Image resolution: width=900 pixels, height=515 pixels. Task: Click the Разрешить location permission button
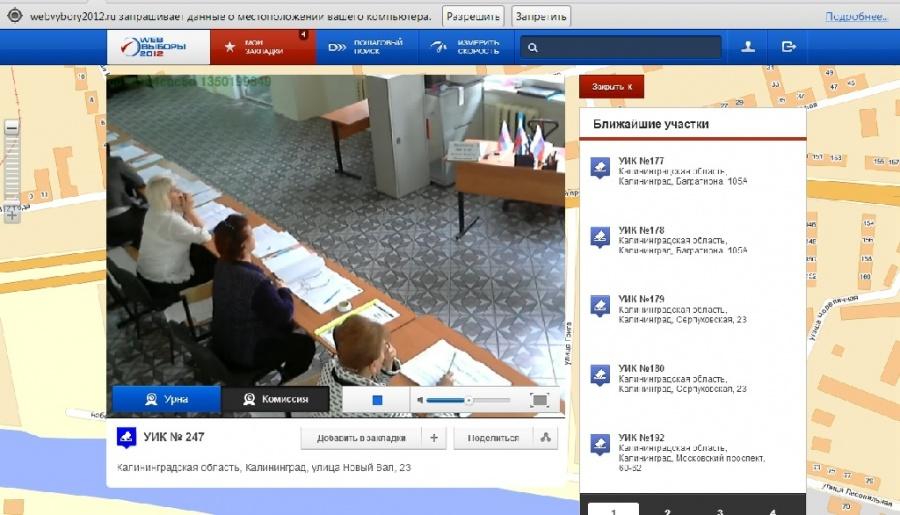(474, 17)
